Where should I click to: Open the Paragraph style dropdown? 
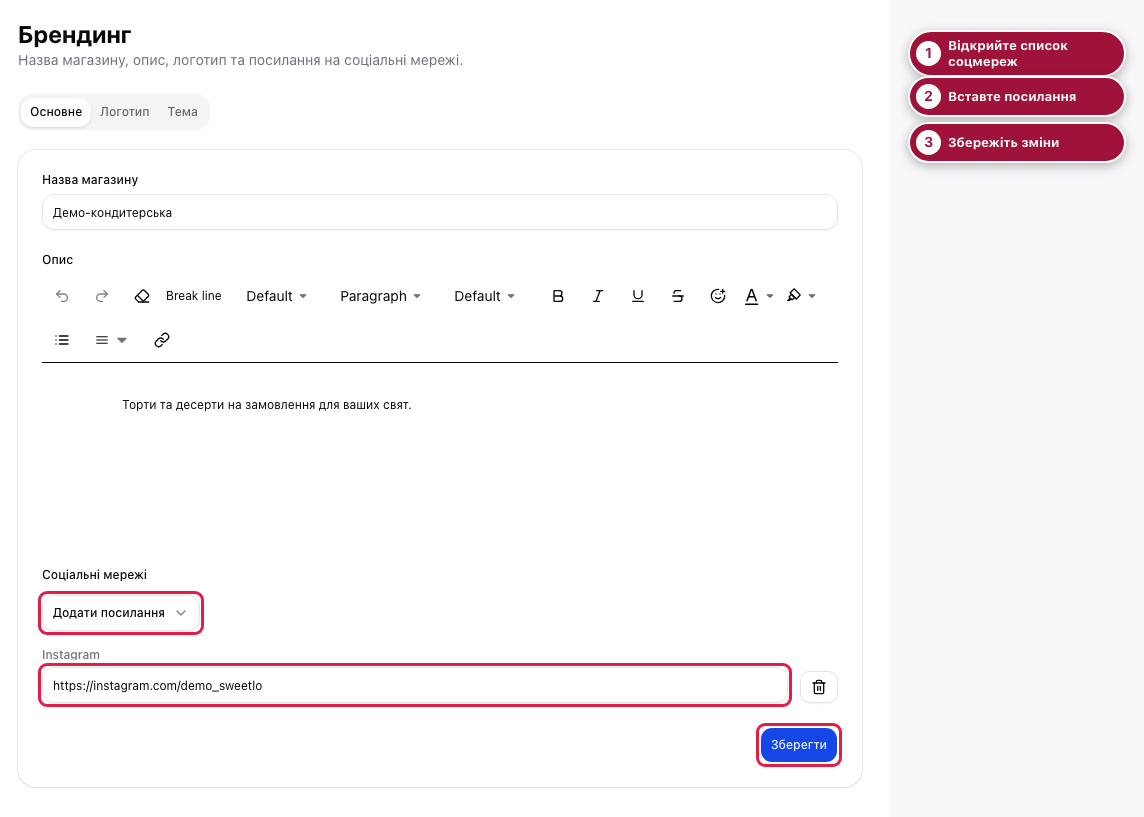click(x=380, y=296)
